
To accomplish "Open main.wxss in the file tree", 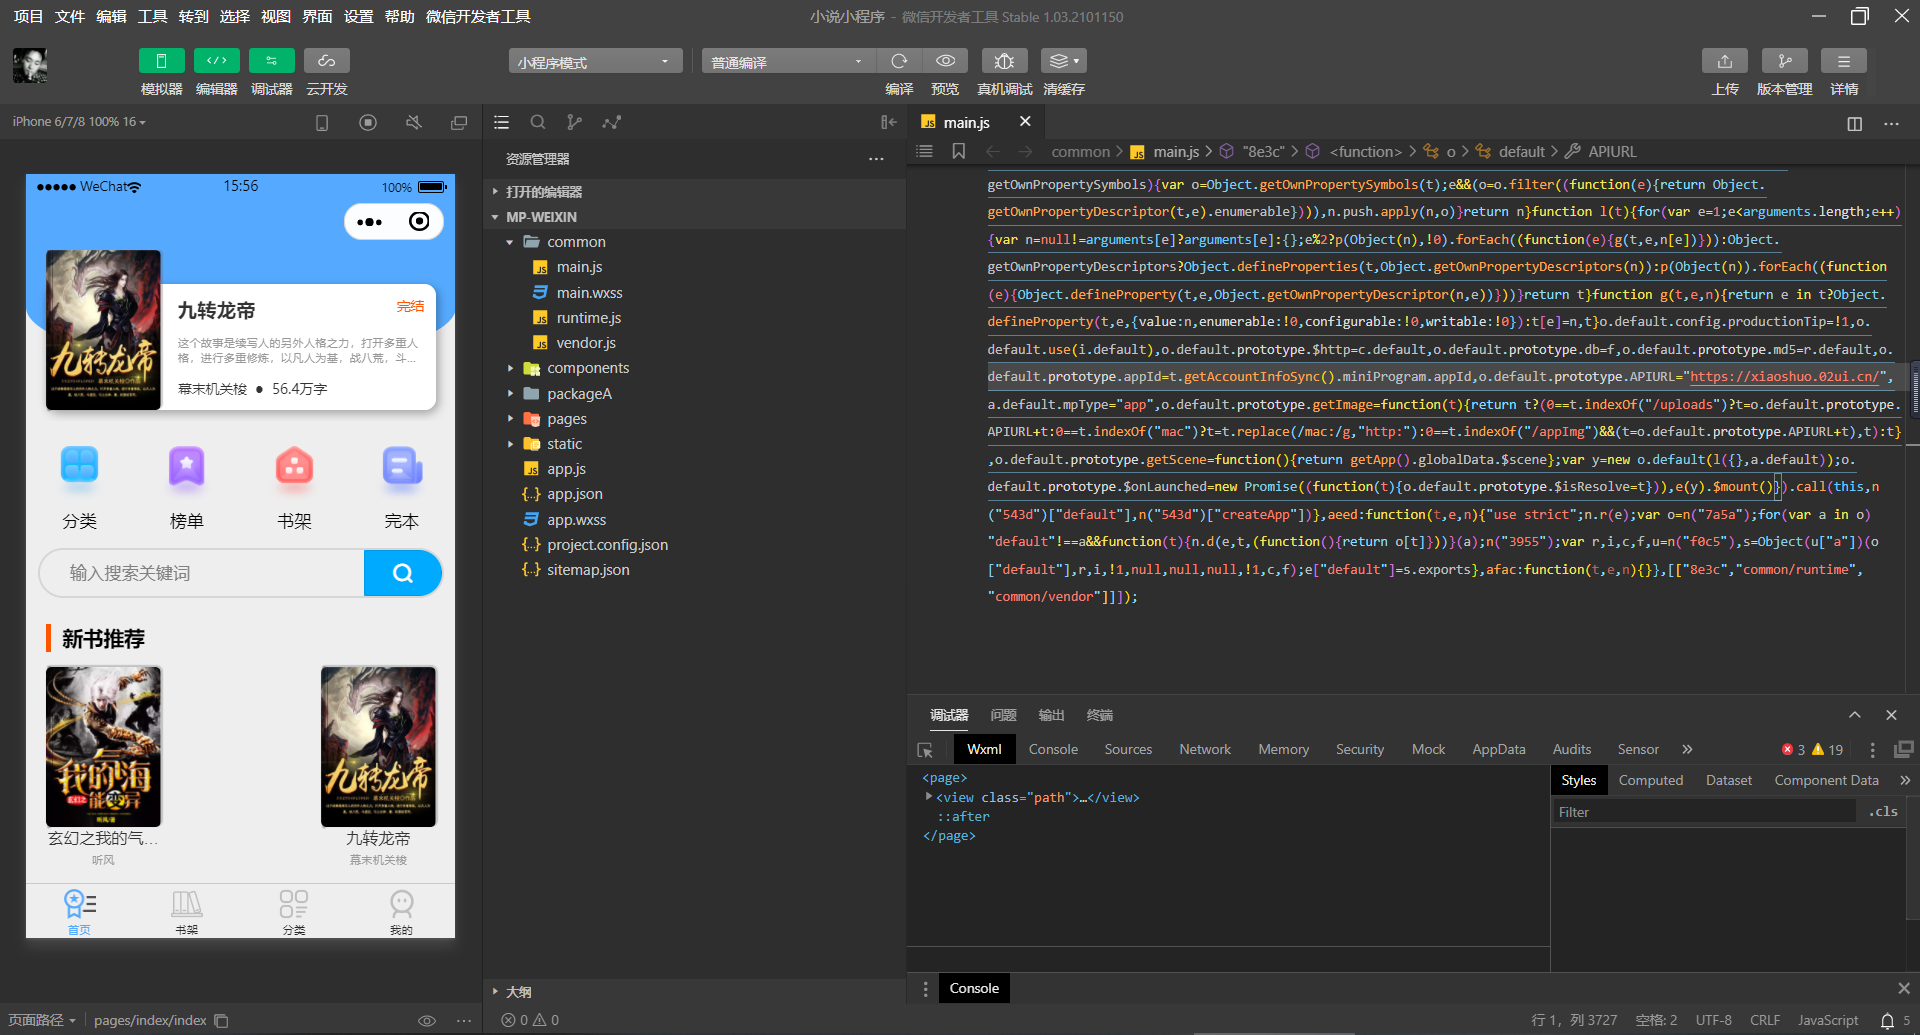I will (694, 293).
